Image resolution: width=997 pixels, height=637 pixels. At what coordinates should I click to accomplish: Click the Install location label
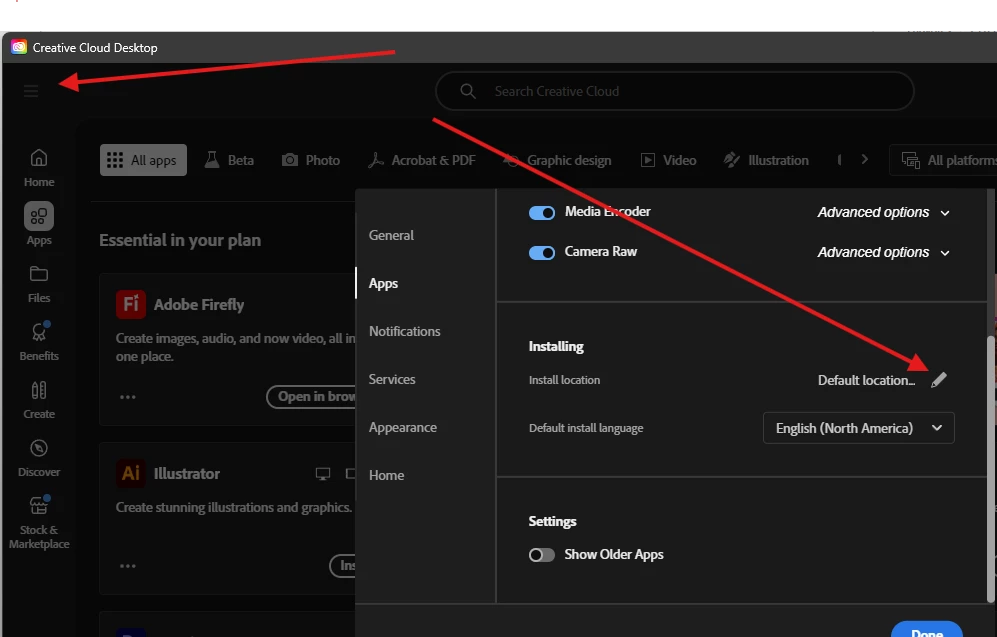(x=564, y=380)
